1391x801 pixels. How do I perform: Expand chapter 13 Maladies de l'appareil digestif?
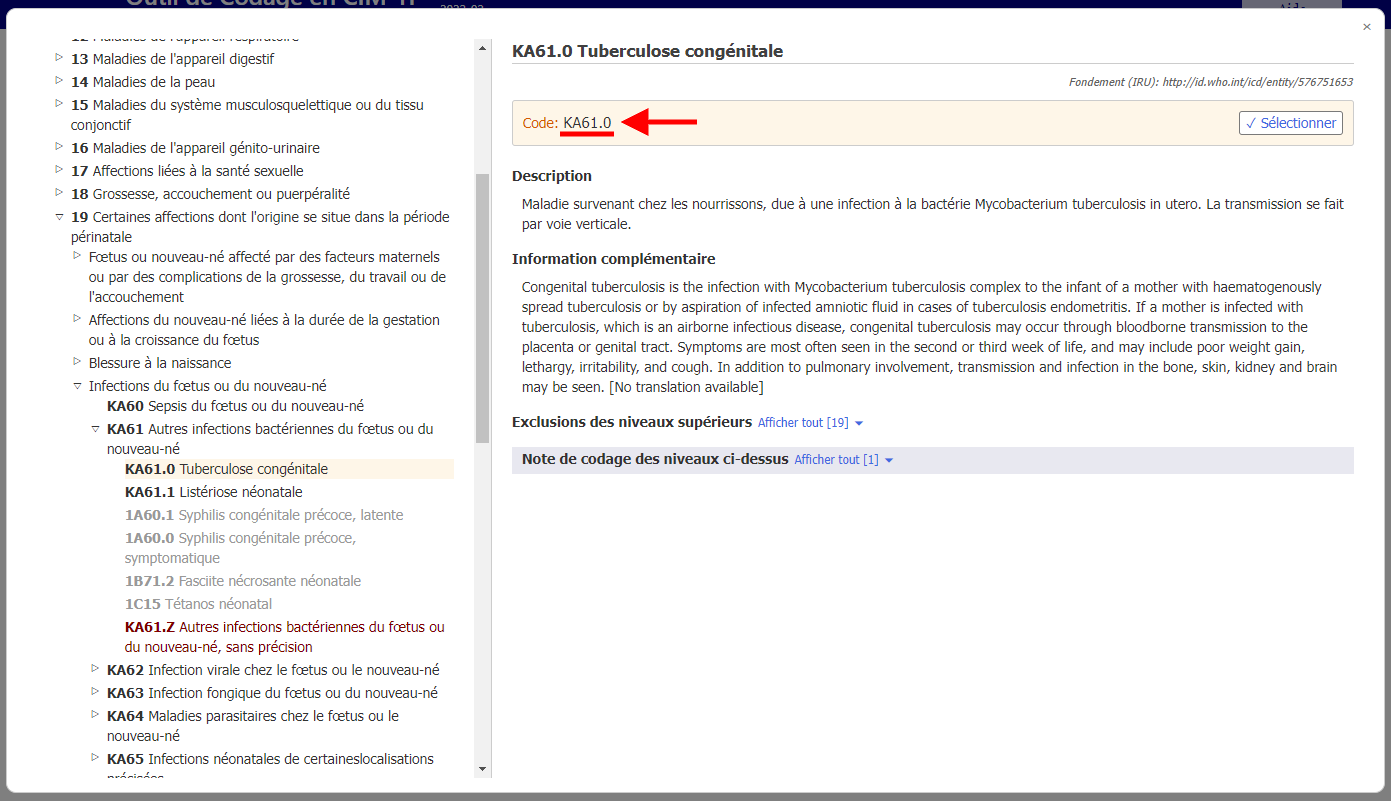click(x=59, y=58)
